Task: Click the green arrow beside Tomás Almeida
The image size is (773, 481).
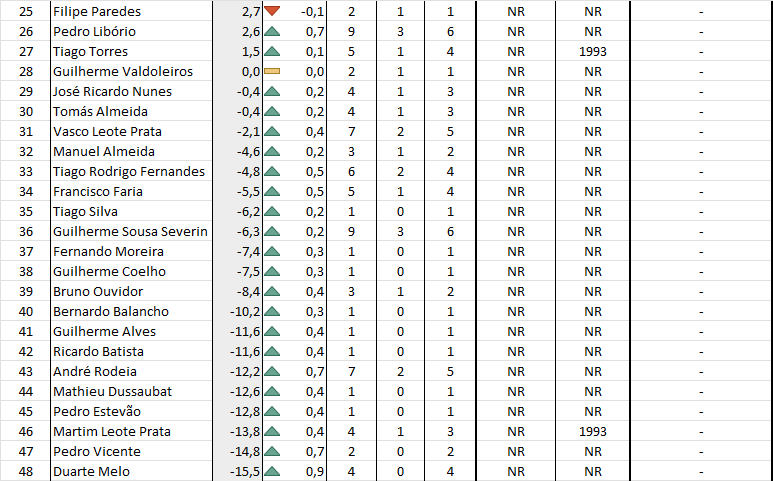Action: click(272, 111)
